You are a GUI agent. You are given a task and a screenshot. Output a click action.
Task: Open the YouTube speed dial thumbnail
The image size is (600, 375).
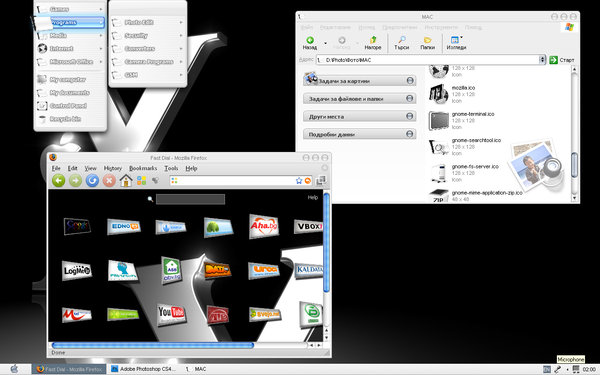171,314
